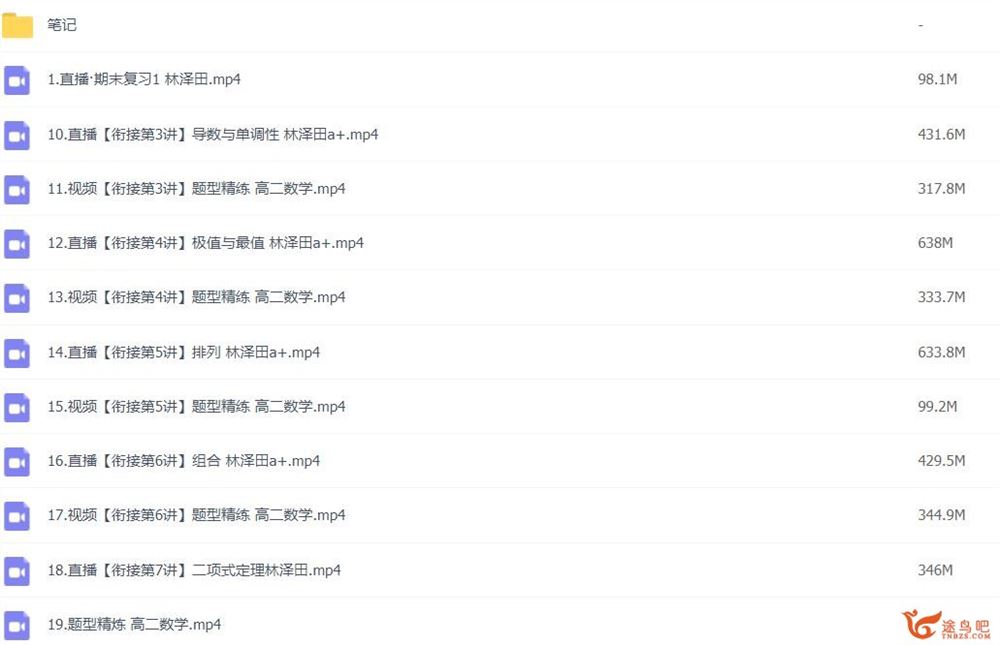Open file 13.视频【衔接第4讲】题型精练
This screenshot has width=1000, height=645.
coord(196,297)
